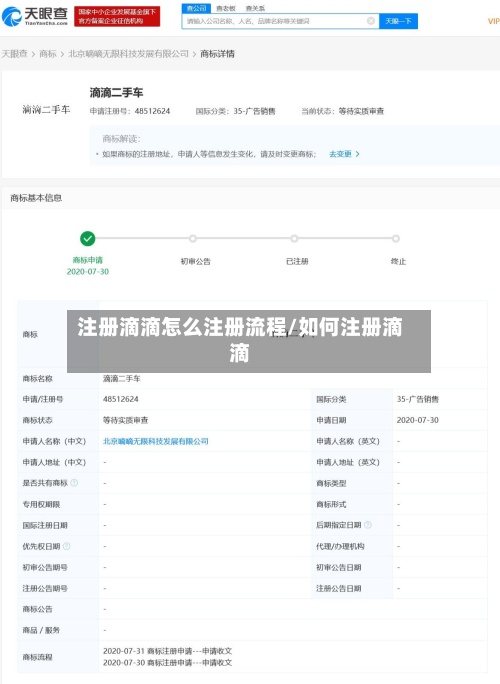Select the 查关系 search tab
Screen dimensions: 500x684
(255, 8)
